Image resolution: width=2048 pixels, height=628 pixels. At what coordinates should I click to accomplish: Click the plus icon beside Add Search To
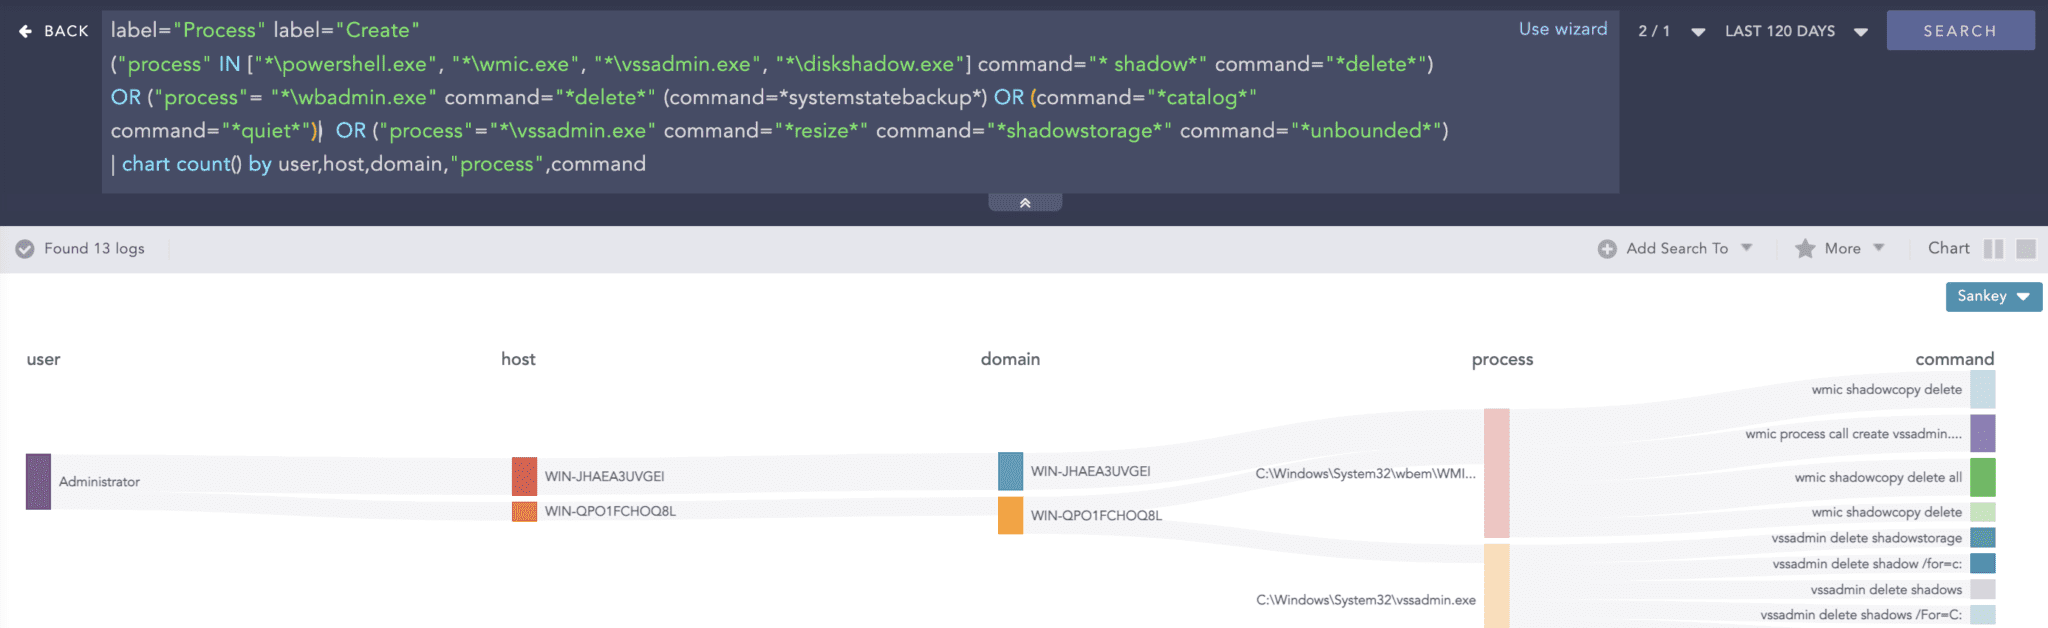(x=1606, y=249)
